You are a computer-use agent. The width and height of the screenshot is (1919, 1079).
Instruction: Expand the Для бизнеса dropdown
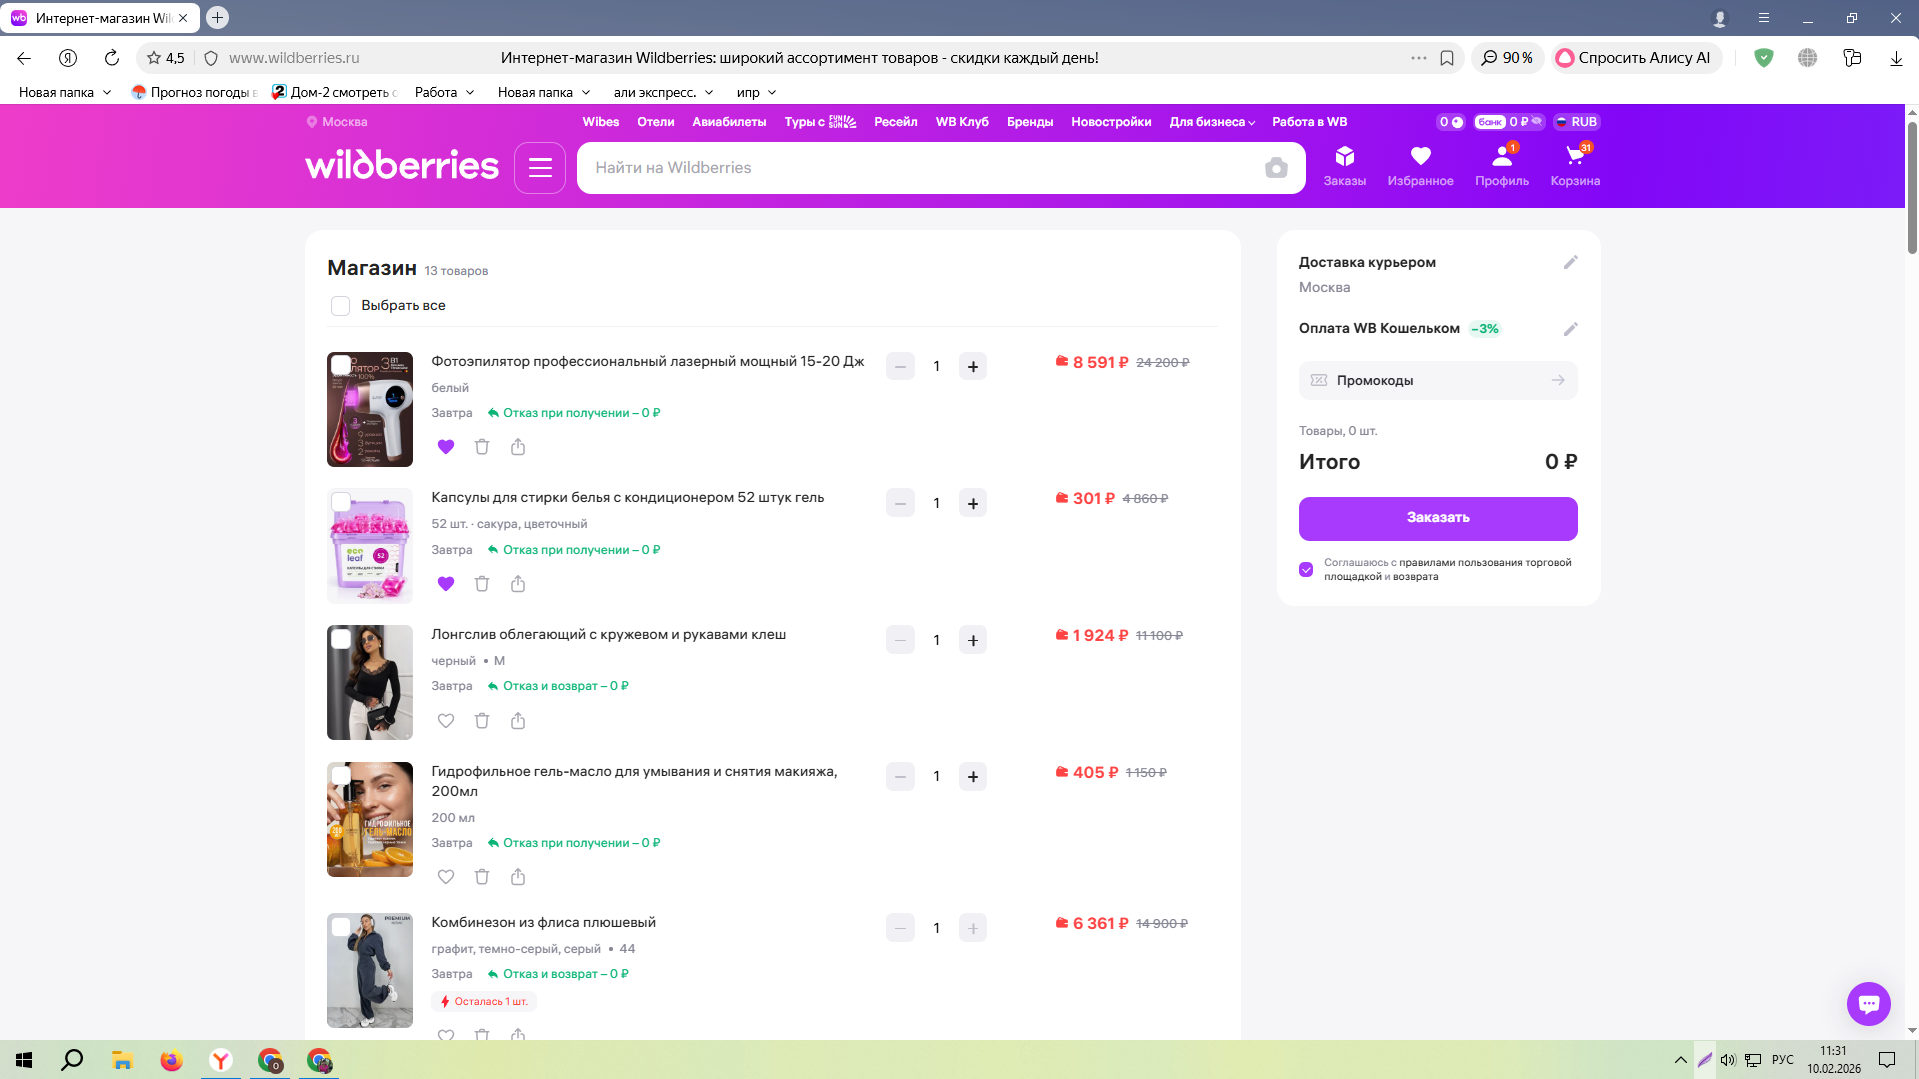[x=1212, y=122]
